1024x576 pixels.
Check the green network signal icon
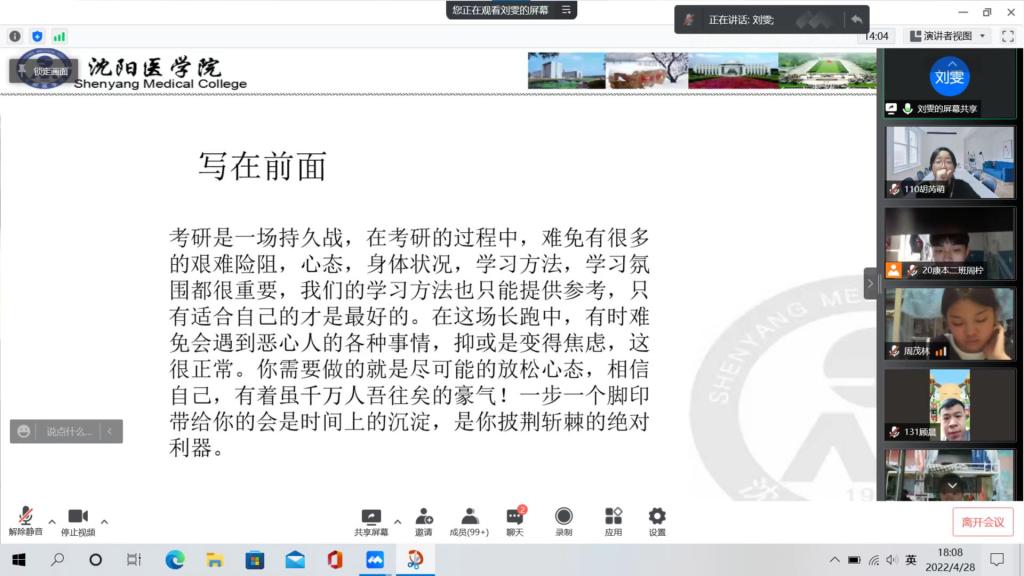click(60, 36)
